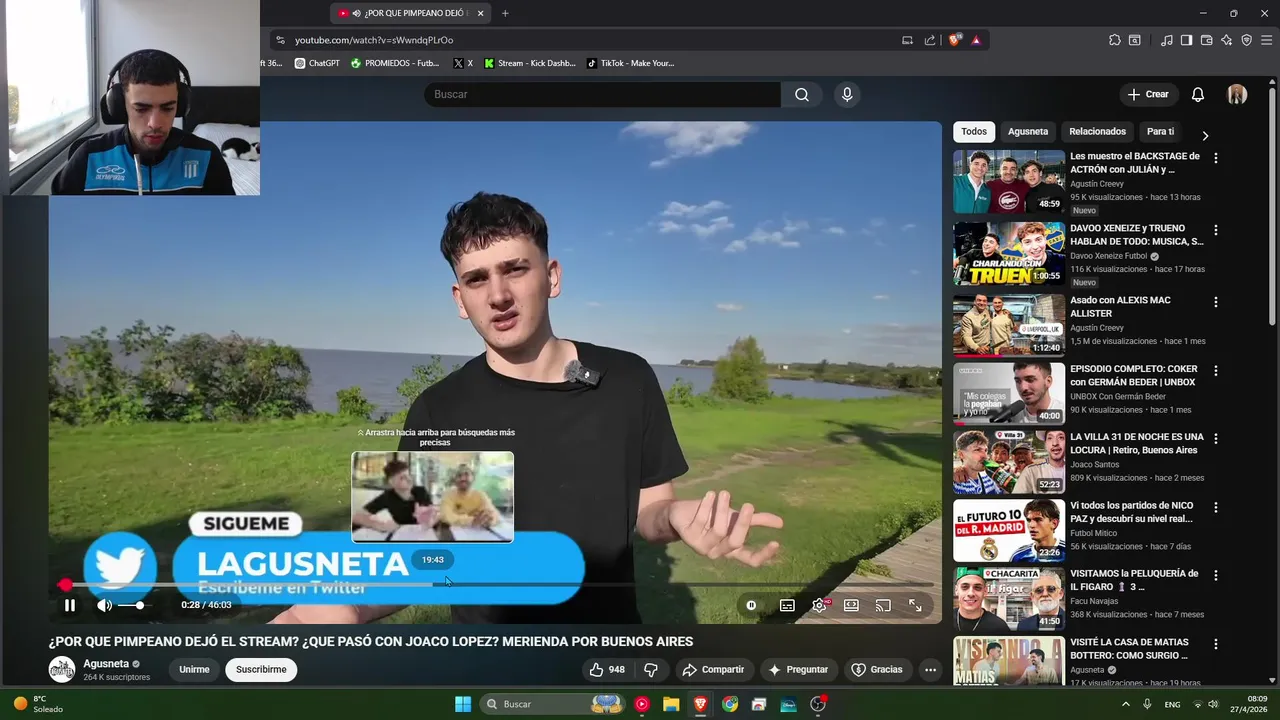
Task: Open options for PELUQUERÍA de IL FIGARO video
Action: pos(1216,575)
